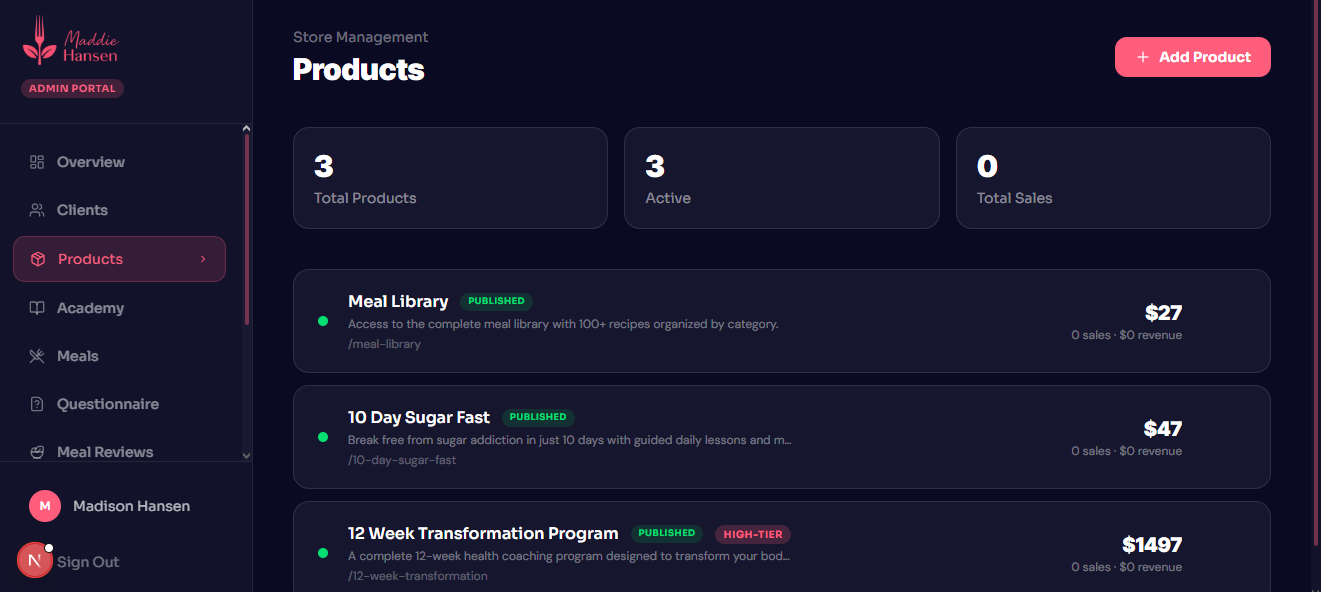Open Academy using its book icon
This screenshot has height=592, width=1321.
click(37, 307)
